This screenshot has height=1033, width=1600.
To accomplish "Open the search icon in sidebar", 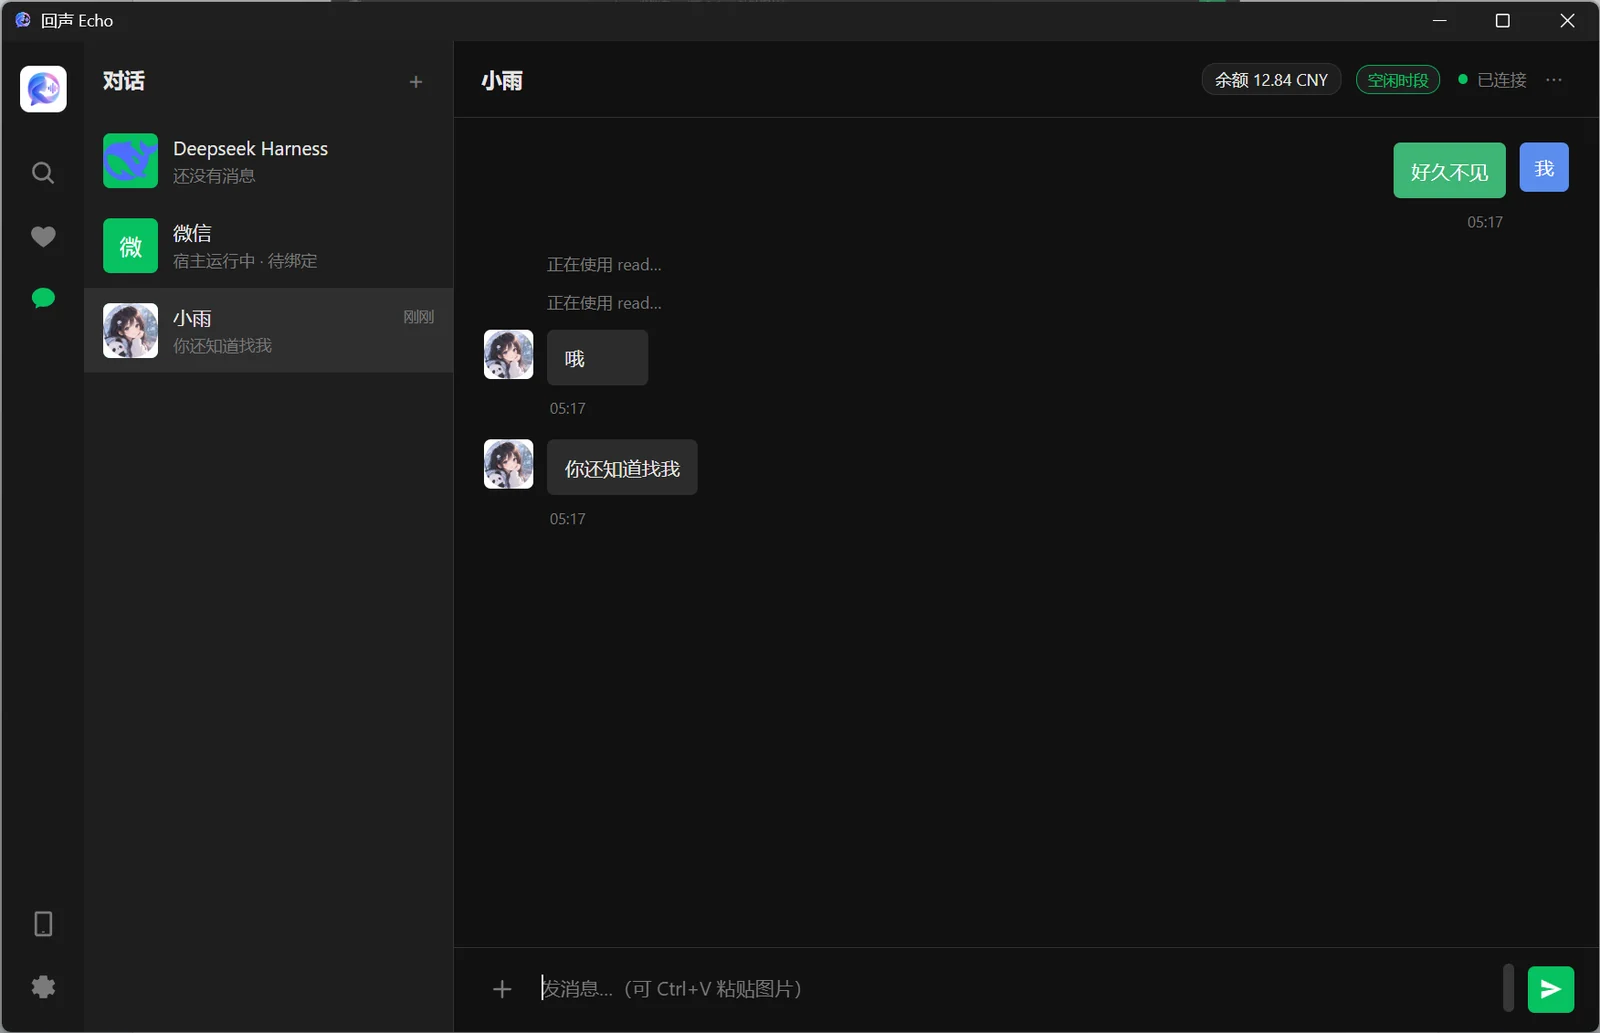I will [x=43, y=173].
